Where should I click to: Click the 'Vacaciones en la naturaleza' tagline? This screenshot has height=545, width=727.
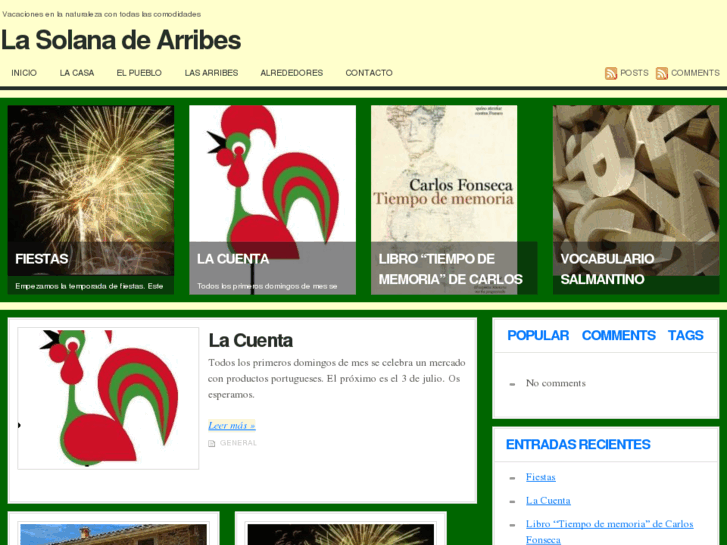tap(102, 14)
